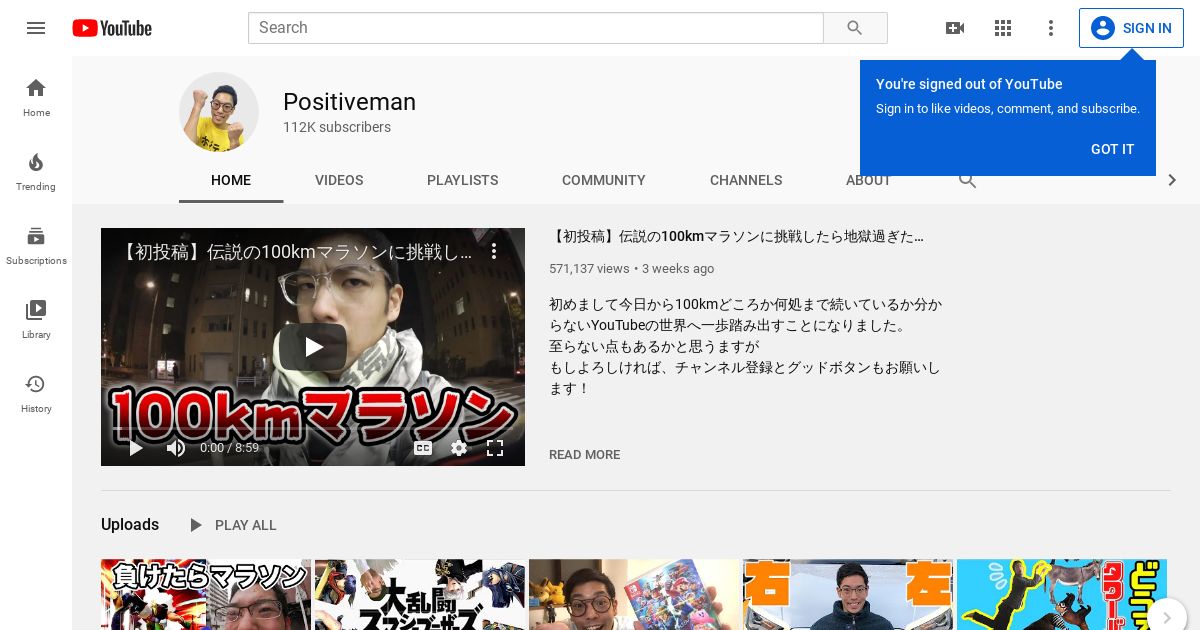This screenshot has height=630, width=1200.
Task: Open Library in sidebar
Action: (36, 319)
